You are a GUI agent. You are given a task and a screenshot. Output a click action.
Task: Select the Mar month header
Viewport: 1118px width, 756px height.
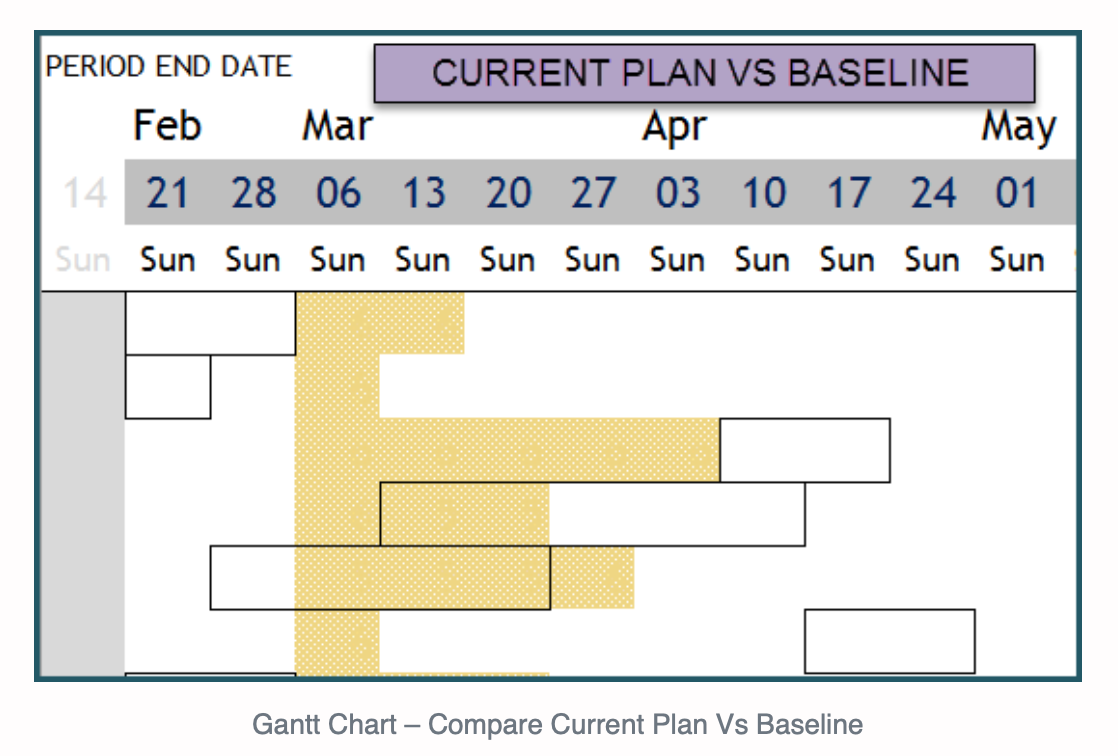click(x=337, y=126)
